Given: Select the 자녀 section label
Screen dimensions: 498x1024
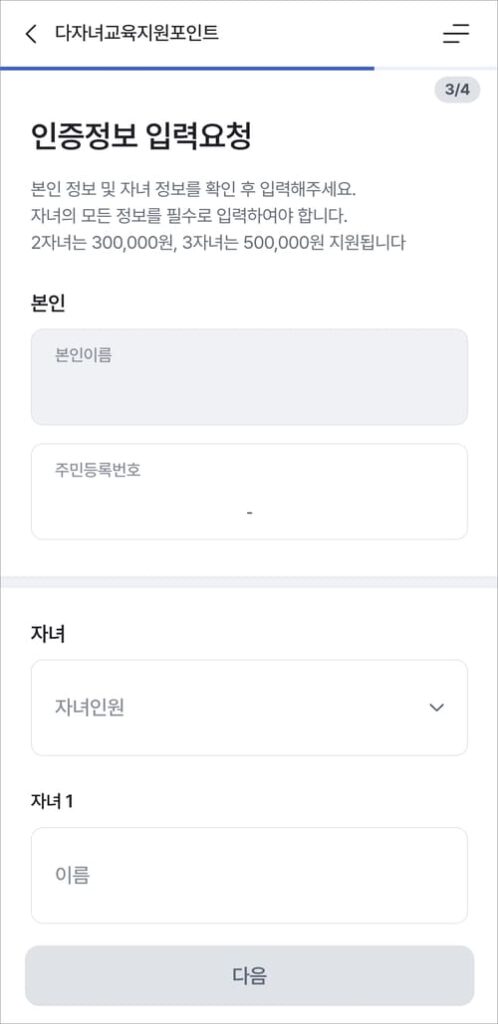Looking at the screenshot, I should click(x=48, y=633).
